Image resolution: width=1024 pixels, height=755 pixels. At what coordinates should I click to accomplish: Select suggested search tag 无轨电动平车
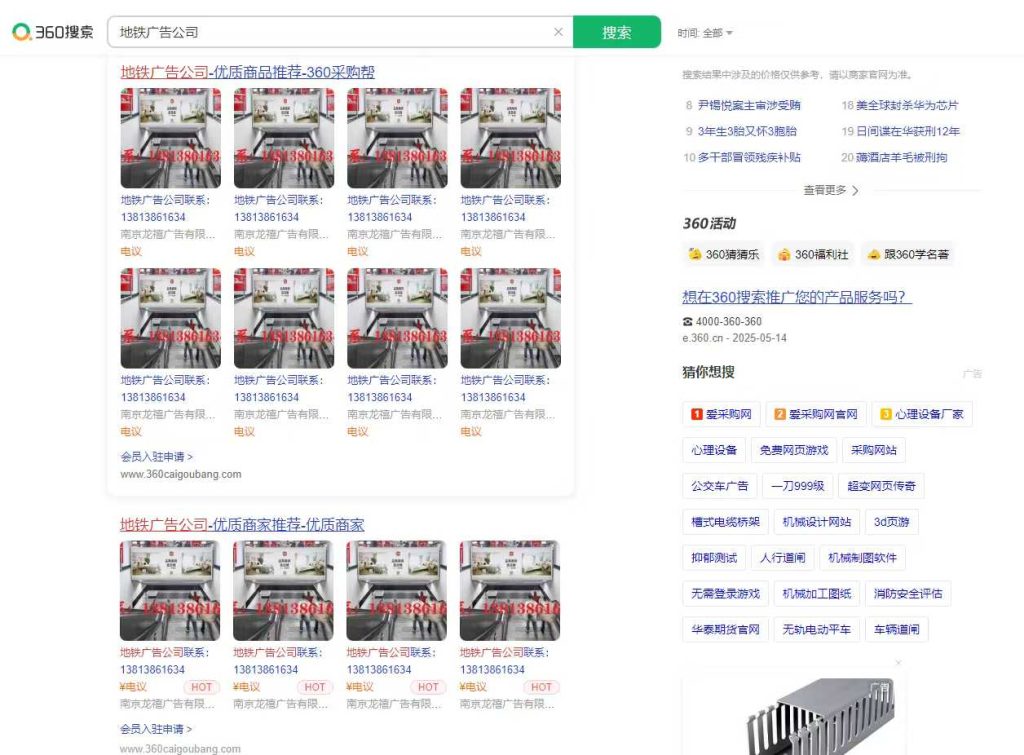(817, 630)
